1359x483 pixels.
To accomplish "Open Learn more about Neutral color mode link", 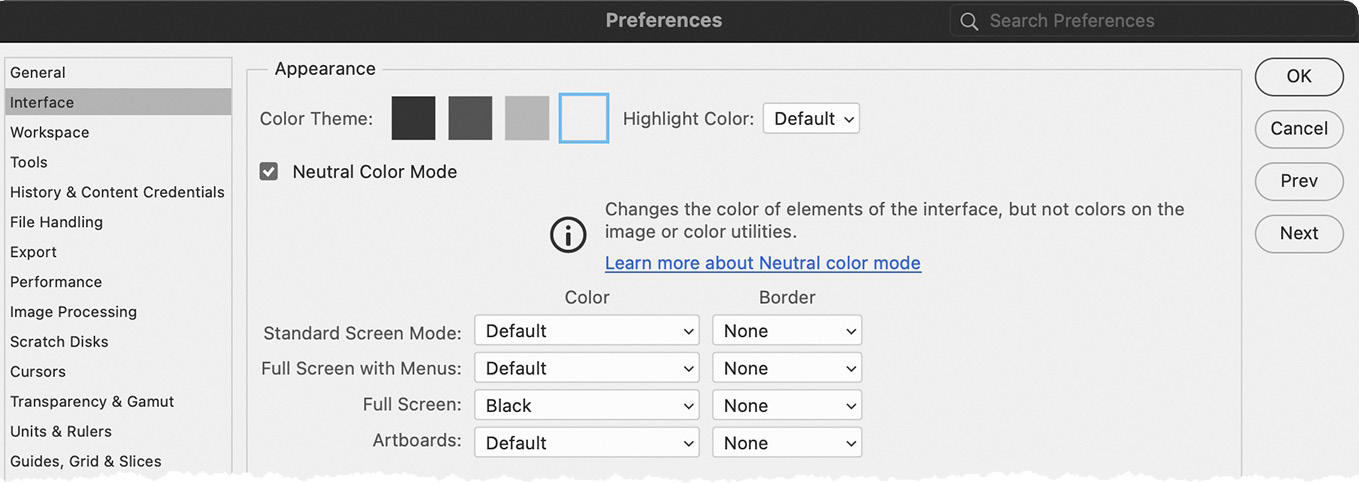I will 763,263.
